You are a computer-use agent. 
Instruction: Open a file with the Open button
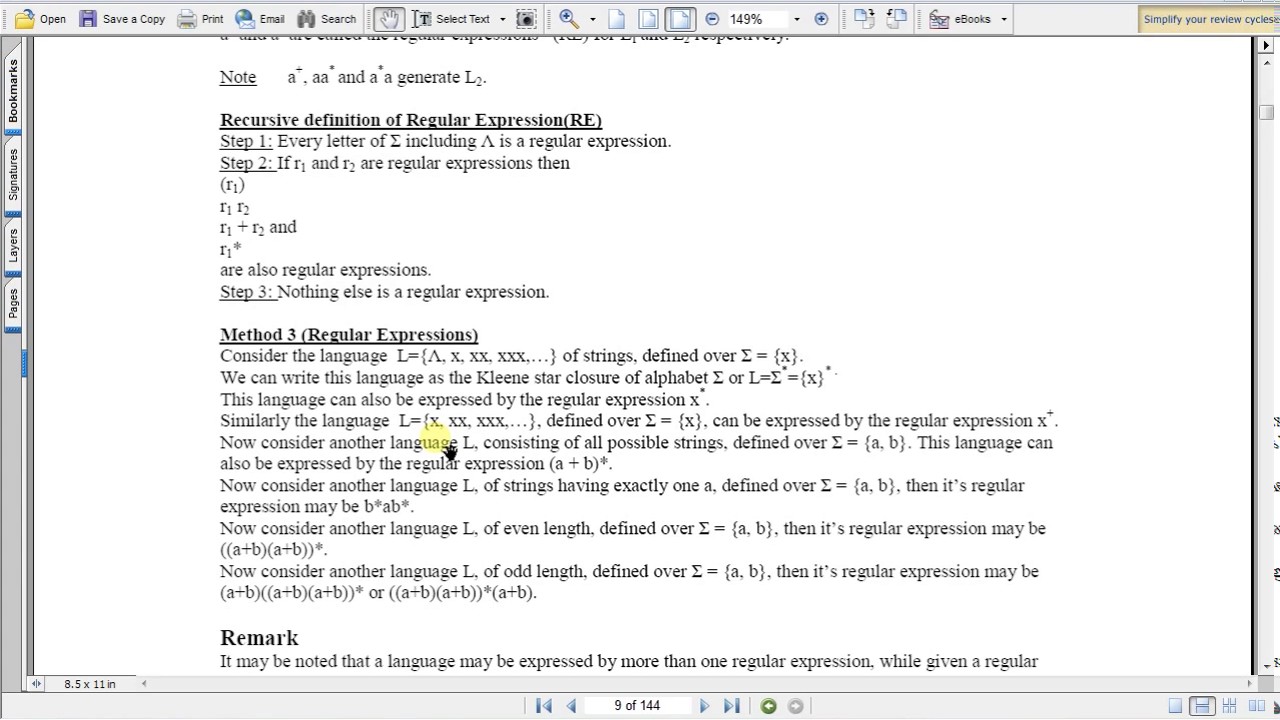tap(40, 19)
